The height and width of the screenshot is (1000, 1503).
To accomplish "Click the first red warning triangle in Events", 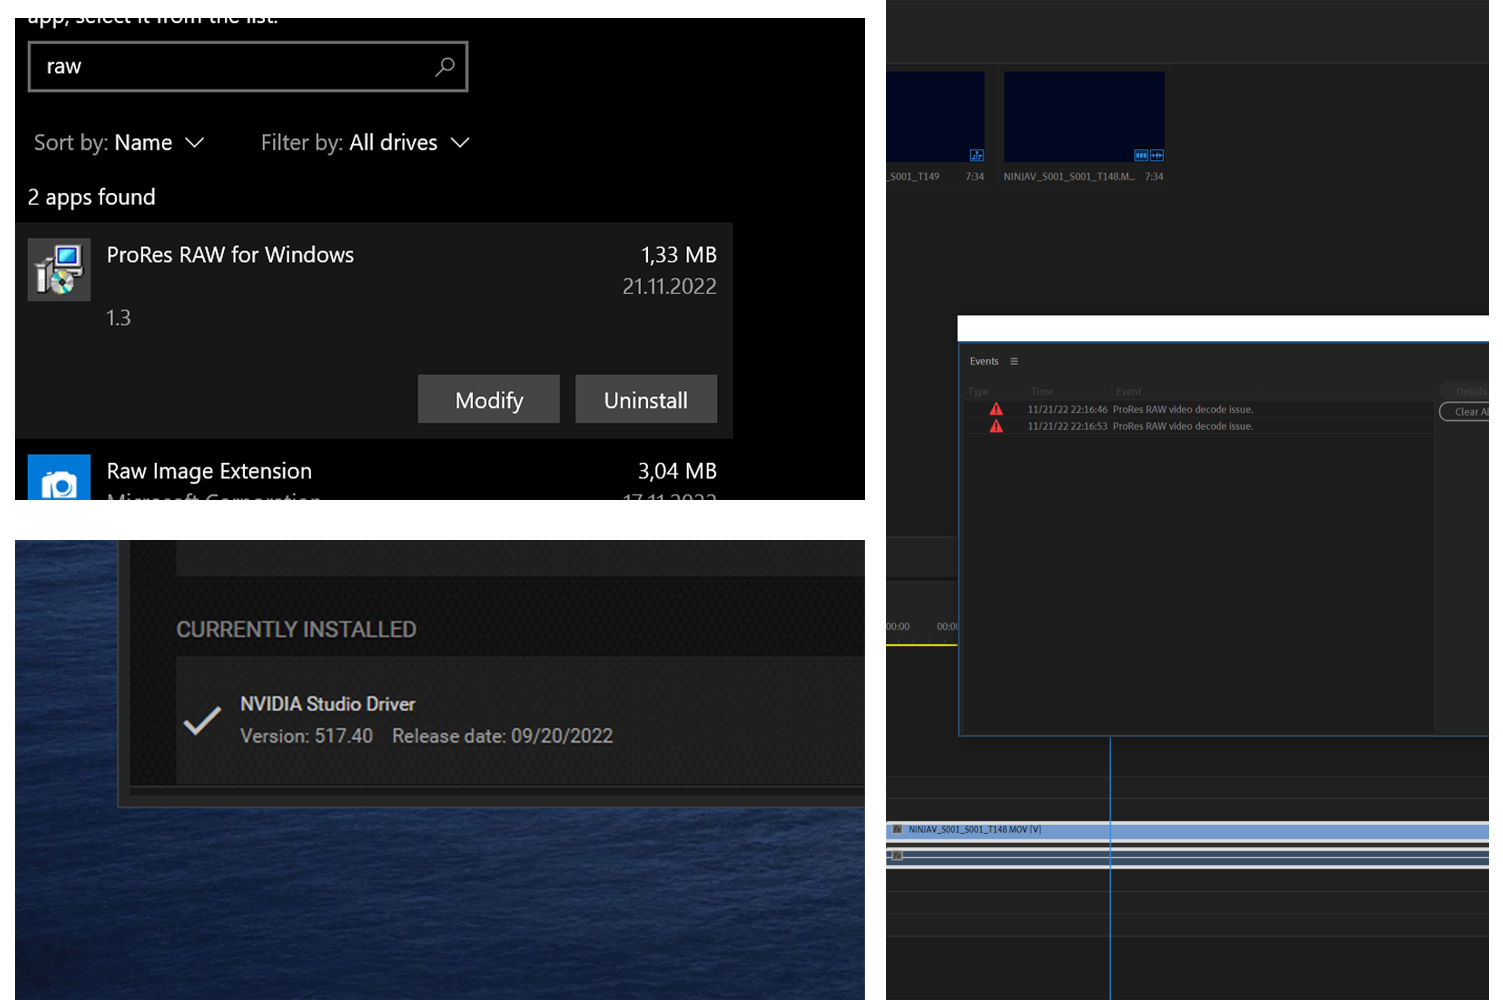I will point(996,408).
